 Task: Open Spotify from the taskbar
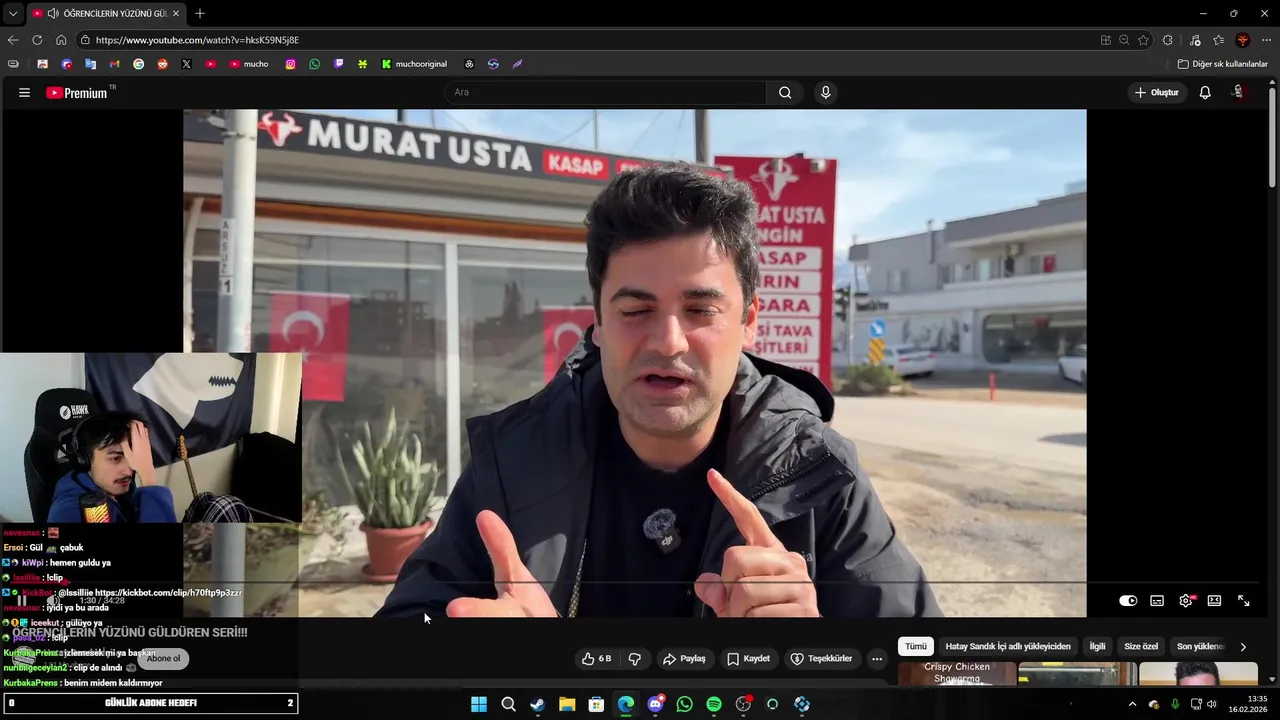point(713,704)
